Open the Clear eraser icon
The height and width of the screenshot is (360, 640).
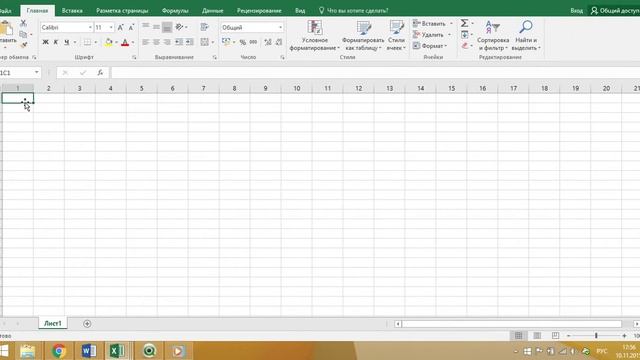pos(464,46)
